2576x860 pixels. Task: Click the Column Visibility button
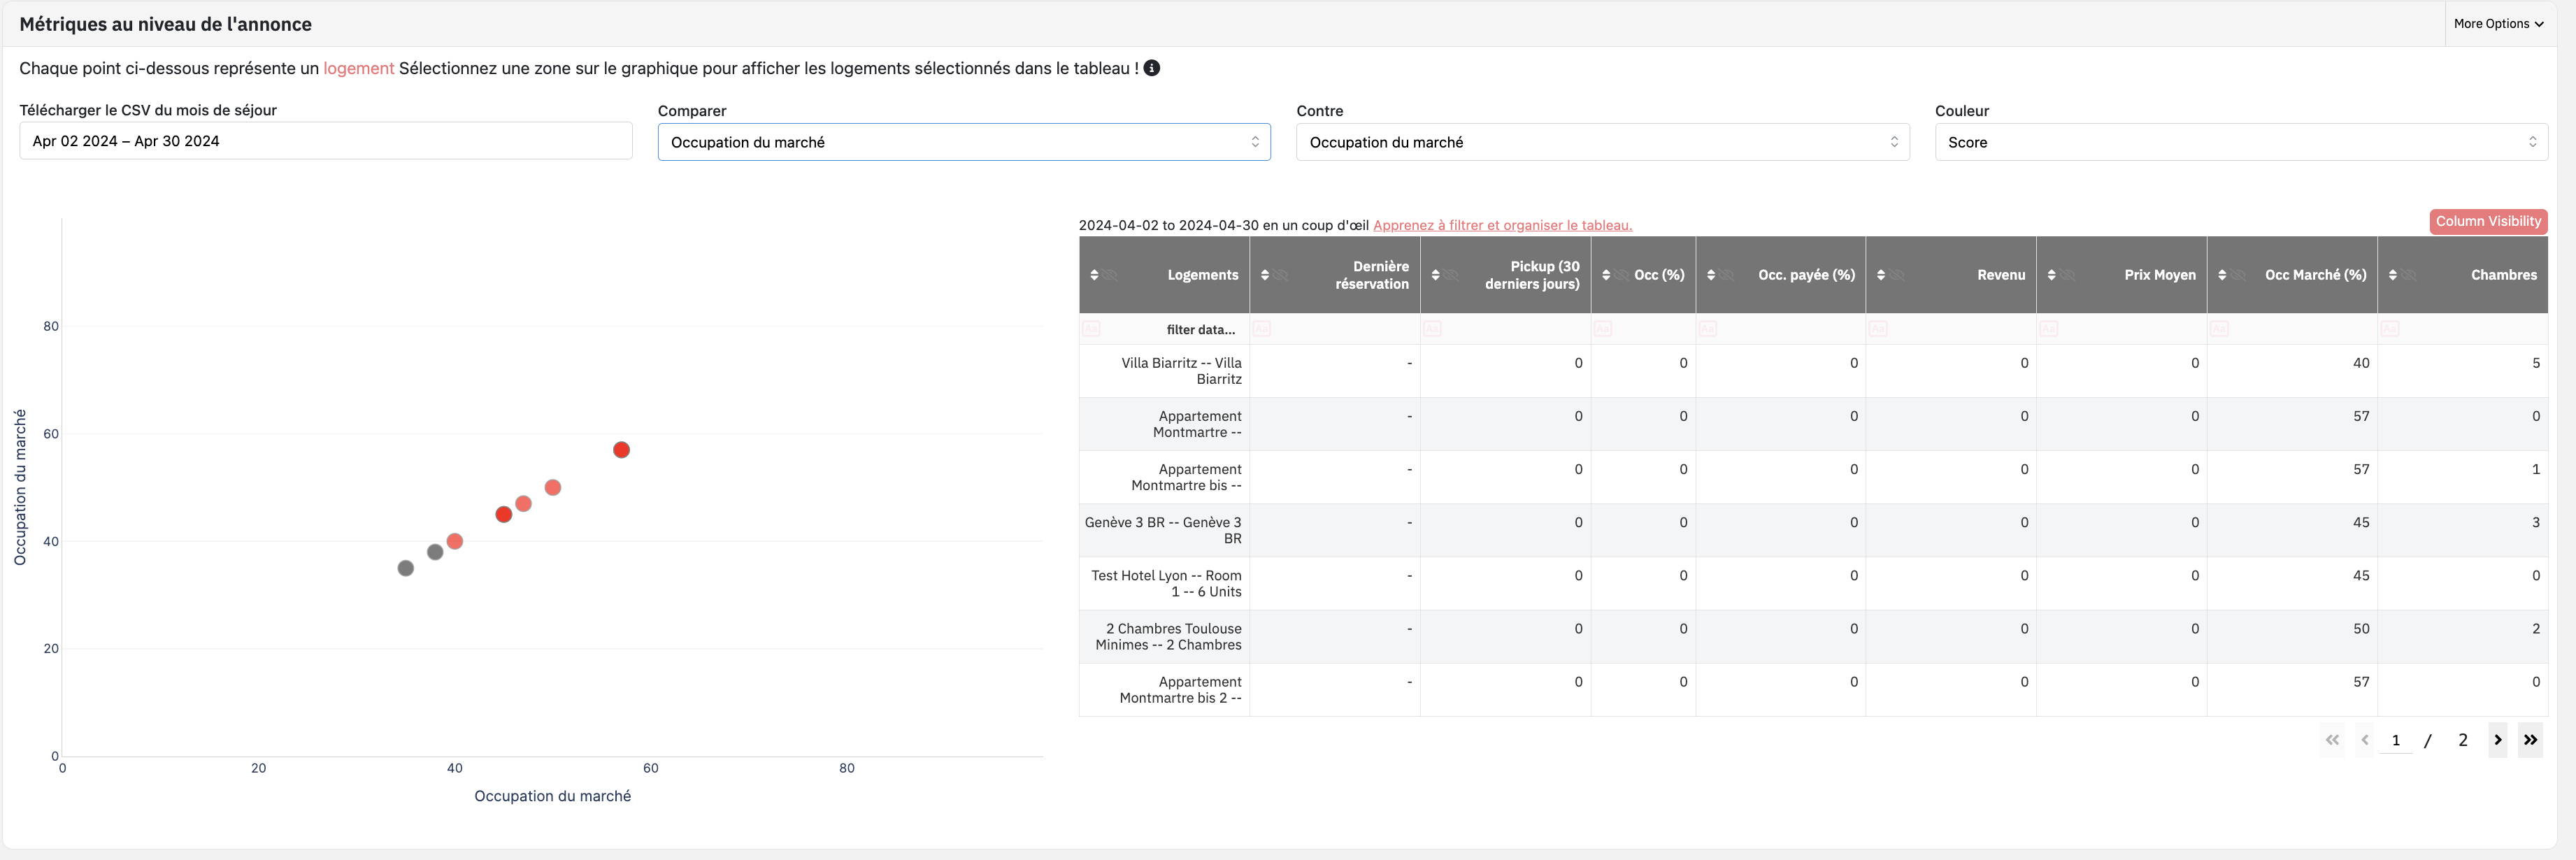2488,221
